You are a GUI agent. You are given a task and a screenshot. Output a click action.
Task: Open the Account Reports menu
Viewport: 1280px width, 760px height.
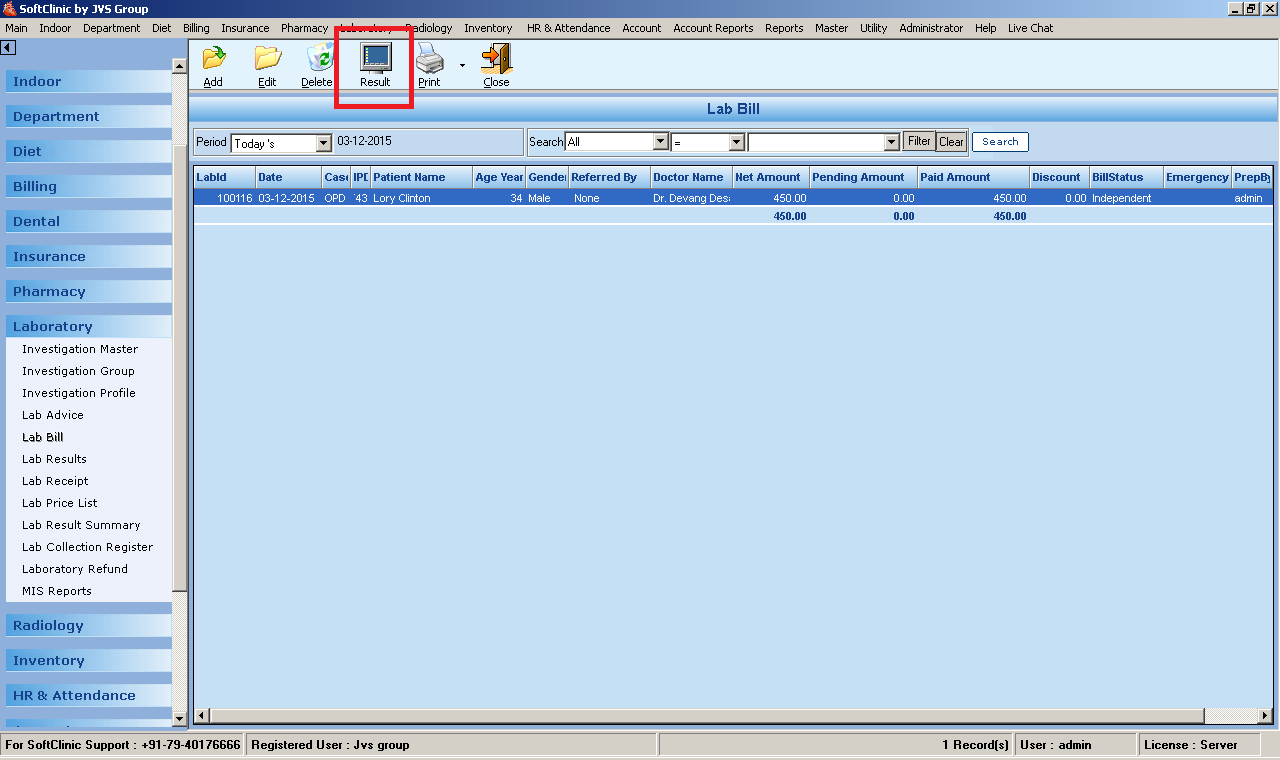[713, 28]
